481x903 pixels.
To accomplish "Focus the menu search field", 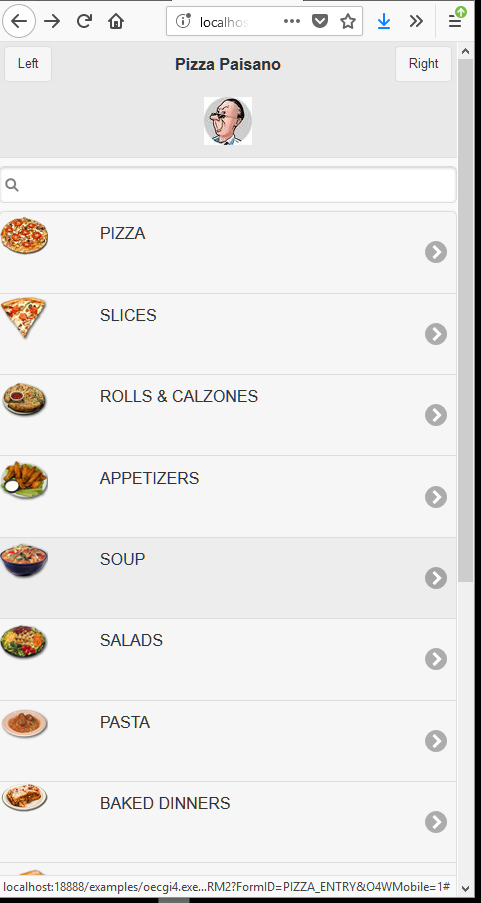I will point(228,185).
